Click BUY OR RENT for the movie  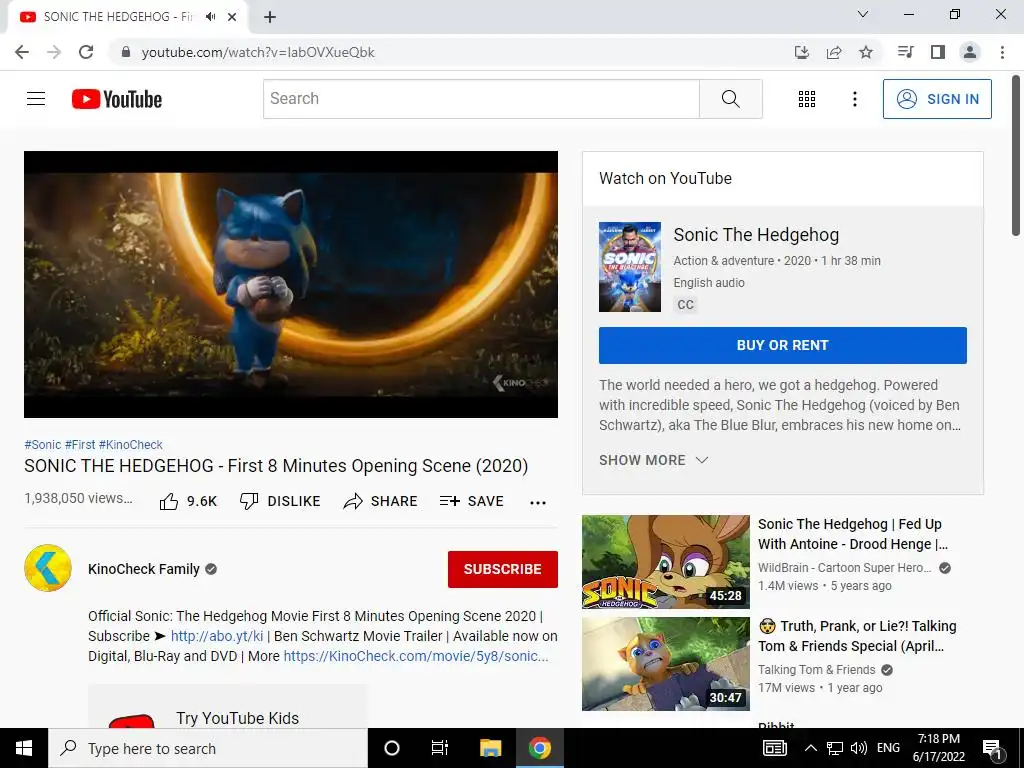tap(782, 345)
